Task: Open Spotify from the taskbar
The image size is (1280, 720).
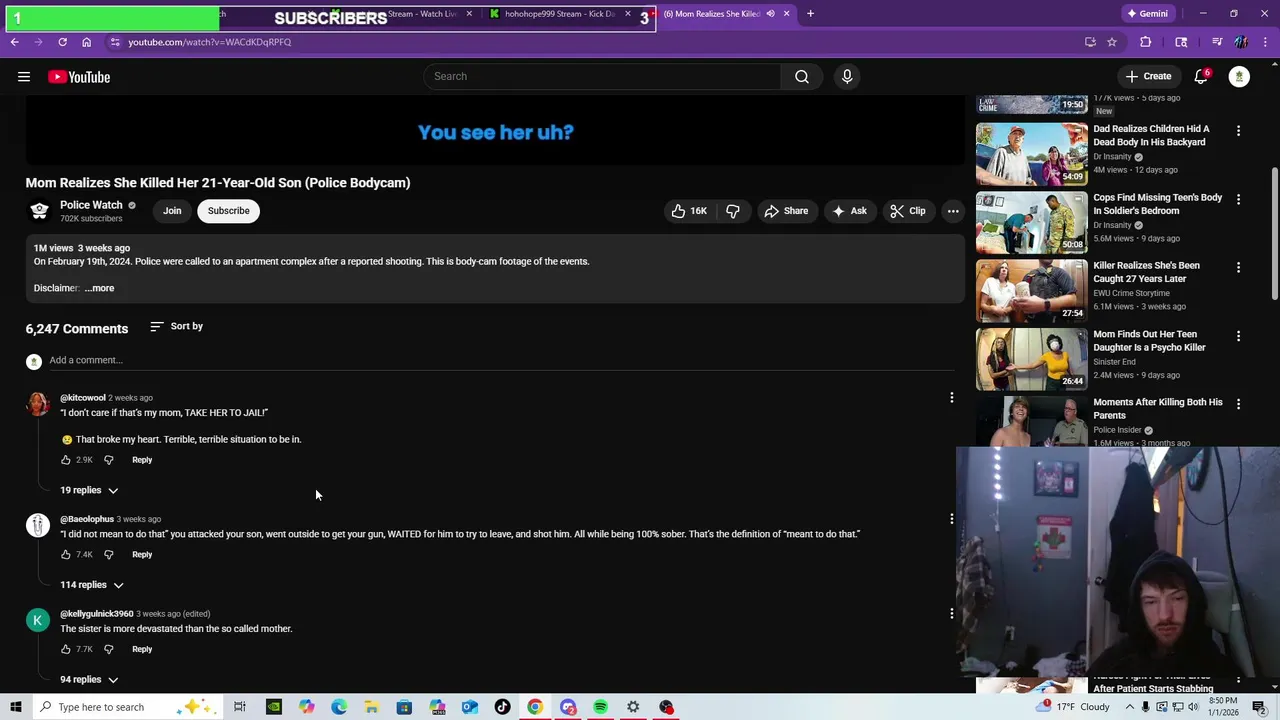Action: click(x=600, y=707)
